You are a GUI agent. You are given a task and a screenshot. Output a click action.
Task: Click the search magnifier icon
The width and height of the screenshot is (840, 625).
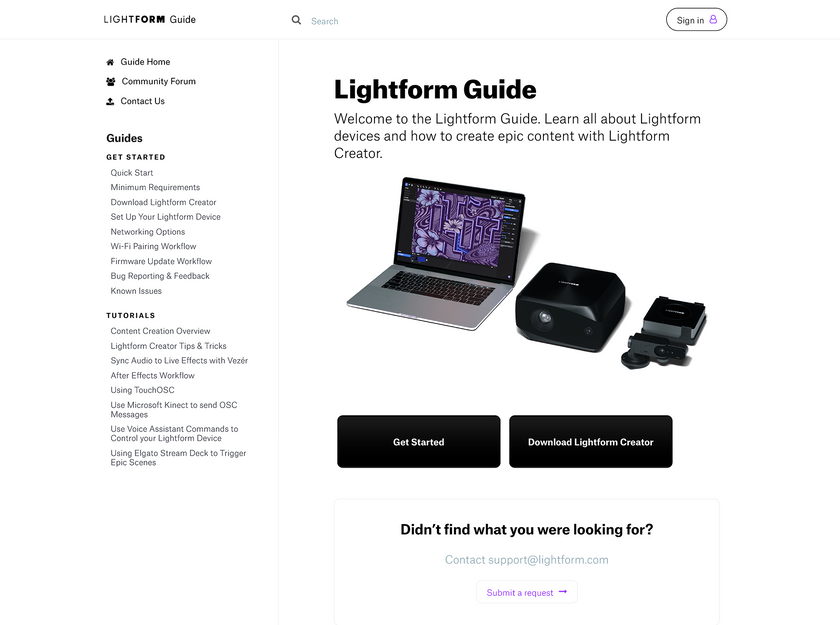tap(296, 20)
